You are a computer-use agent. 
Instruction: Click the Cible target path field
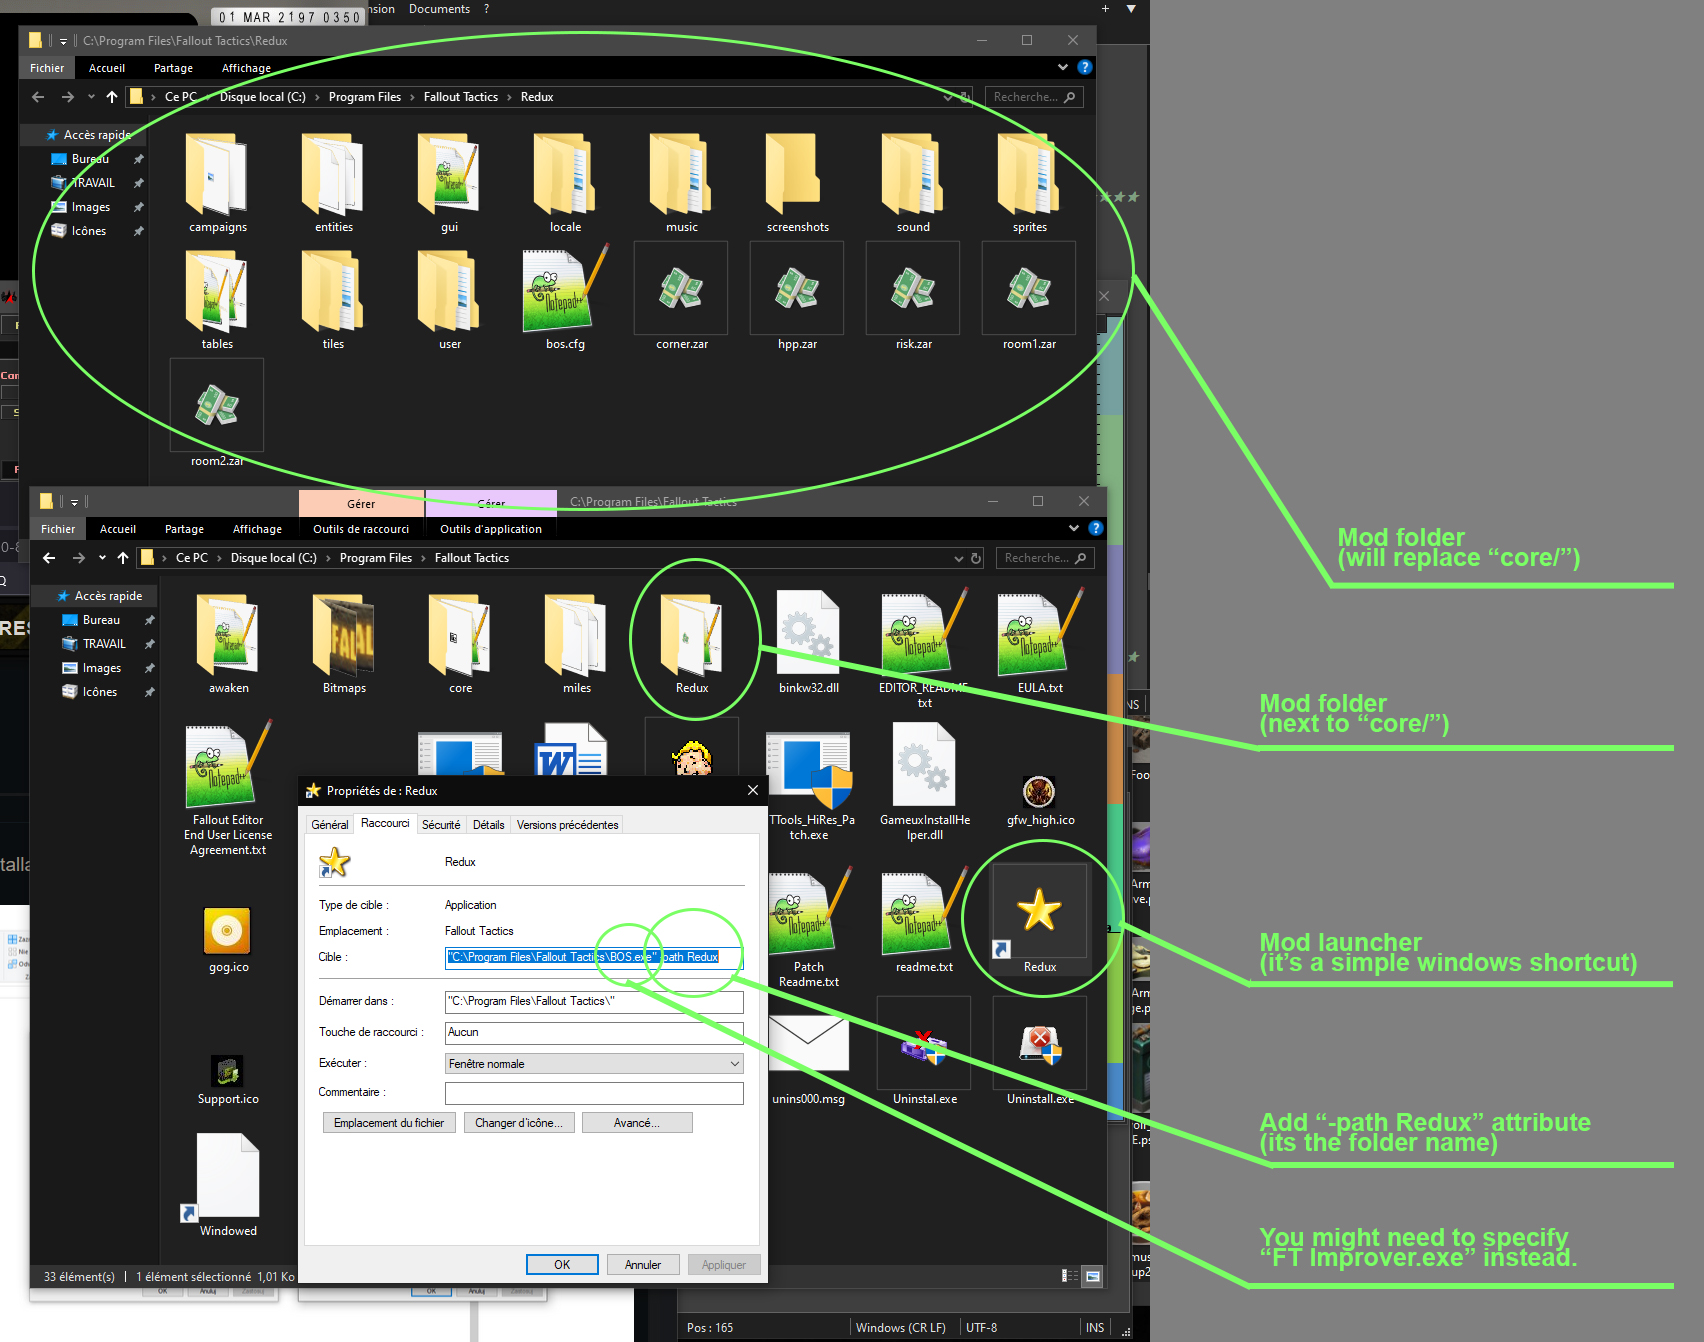[594, 957]
